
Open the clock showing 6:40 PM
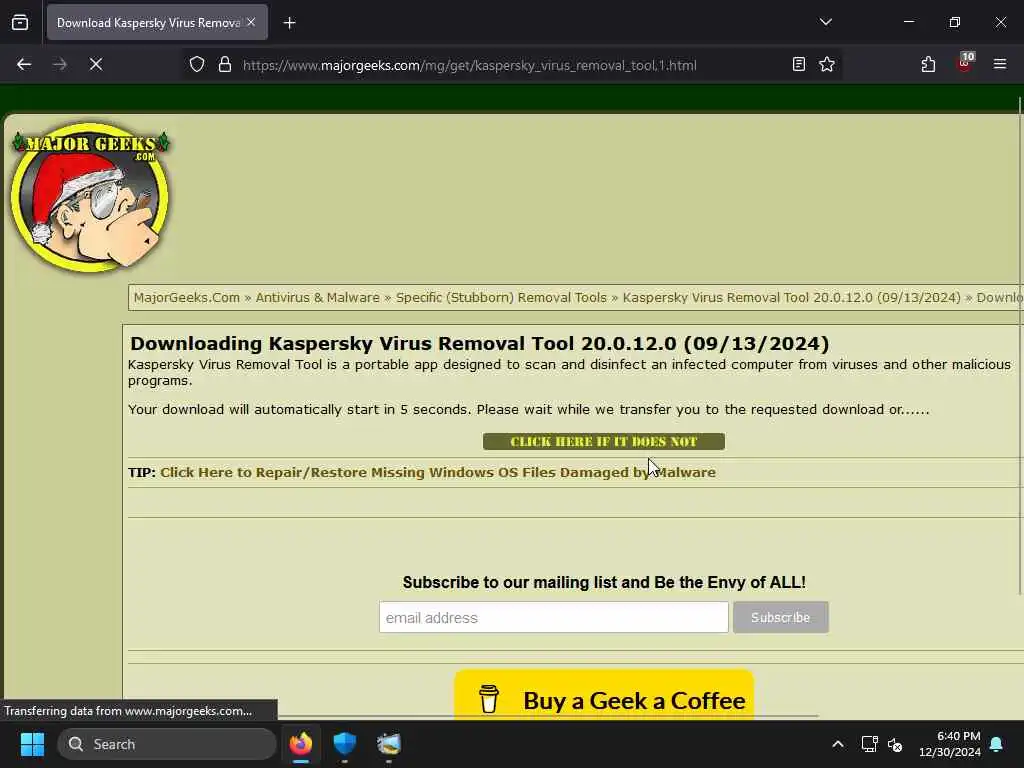click(x=950, y=744)
